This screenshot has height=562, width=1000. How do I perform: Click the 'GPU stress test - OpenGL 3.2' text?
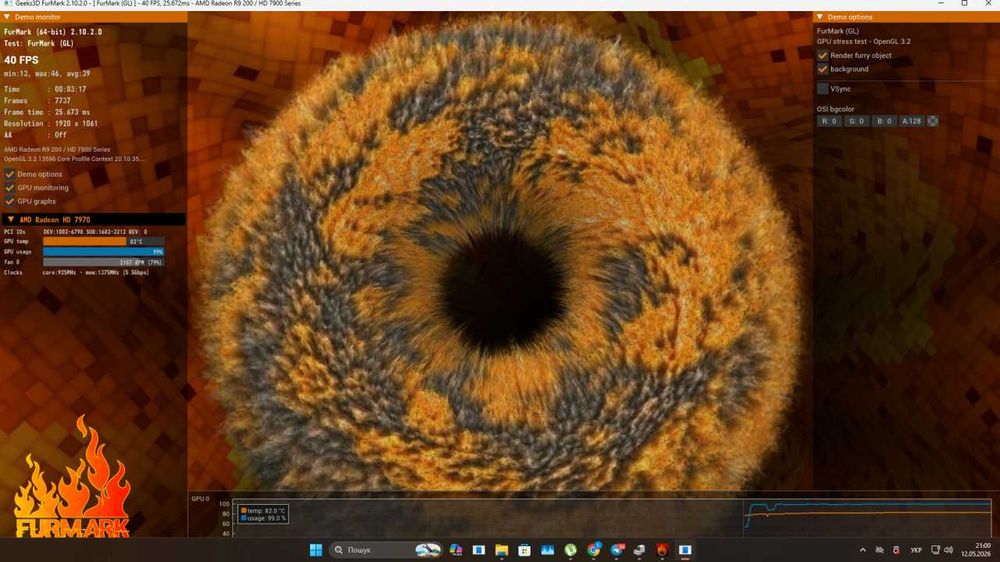pyautogui.click(x=864, y=41)
